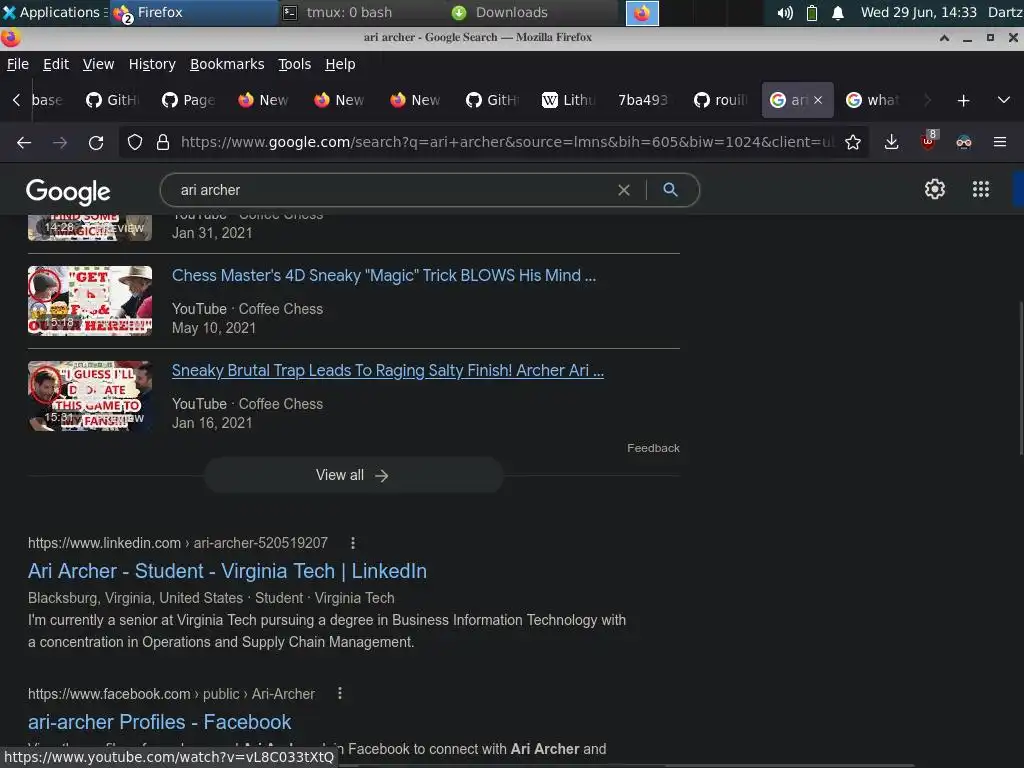Open the Help menu
This screenshot has width=1024, height=768.
[x=340, y=64]
